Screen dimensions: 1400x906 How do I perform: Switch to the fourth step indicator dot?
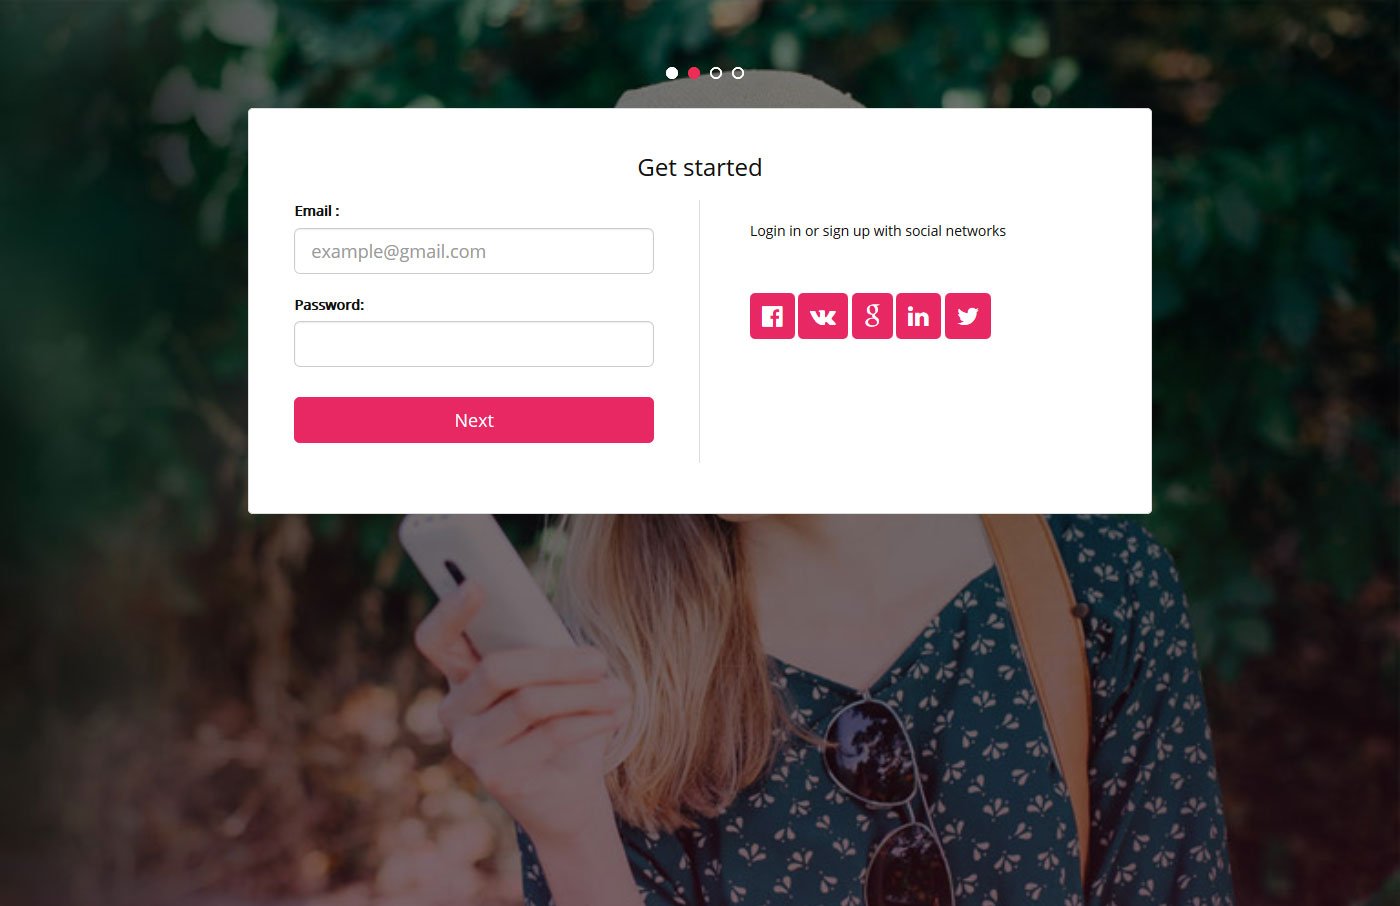738,73
